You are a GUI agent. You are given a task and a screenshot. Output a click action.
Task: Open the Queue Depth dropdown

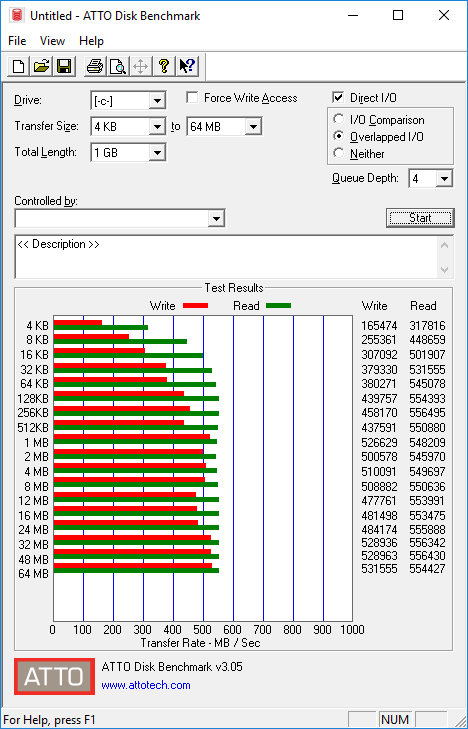[x=444, y=179]
